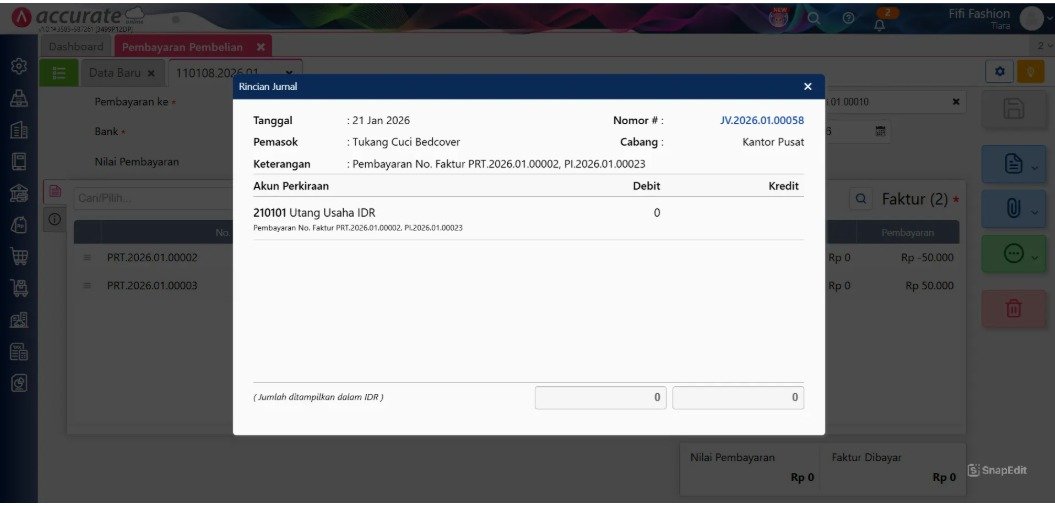Click the search button beside Faktur (2)
Screen dimensions: 1055x506
(860, 199)
